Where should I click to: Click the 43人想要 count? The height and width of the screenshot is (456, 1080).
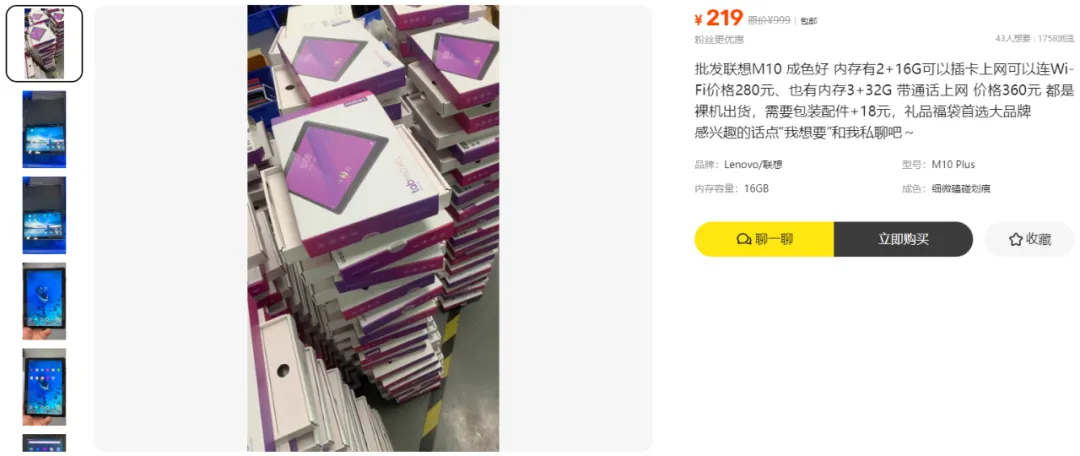1012,39
